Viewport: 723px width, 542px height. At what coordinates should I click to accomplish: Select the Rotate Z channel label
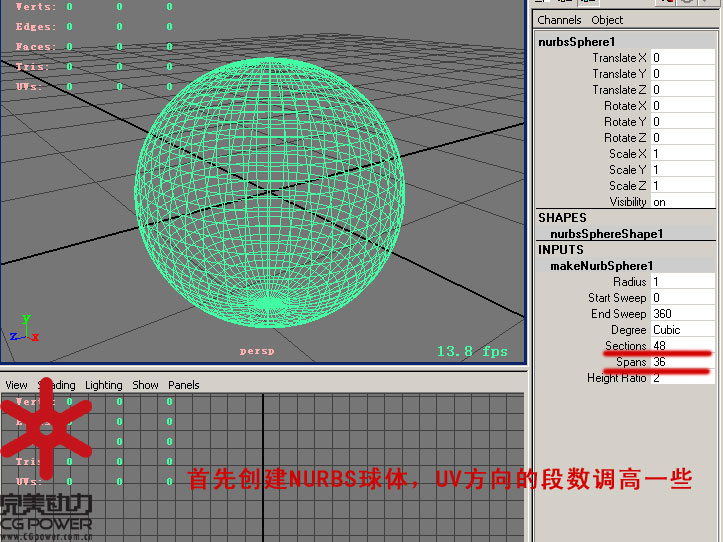pos(625,137)
